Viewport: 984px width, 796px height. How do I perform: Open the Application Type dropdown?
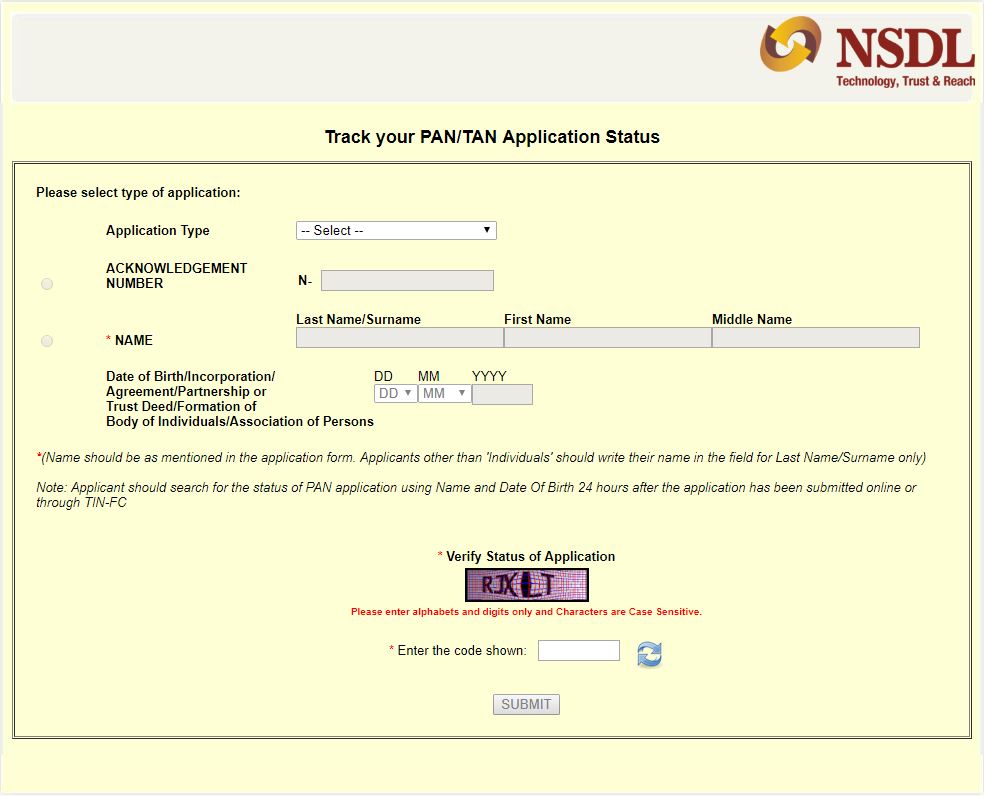pos(396,231)
